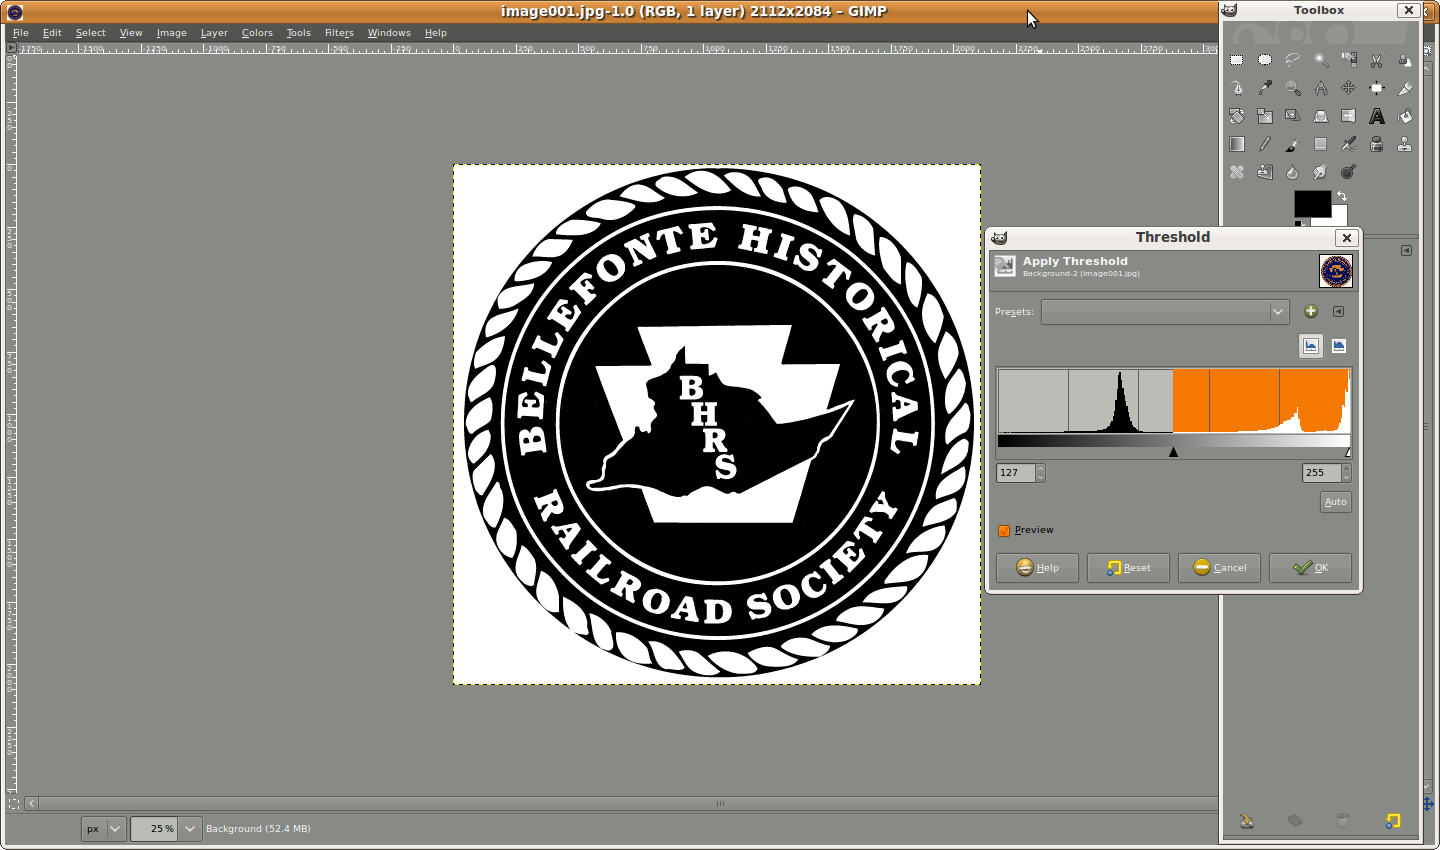Pick the Crop knife tool
The width and height of the screenshot is (1440, 850).
(1405, 88)
